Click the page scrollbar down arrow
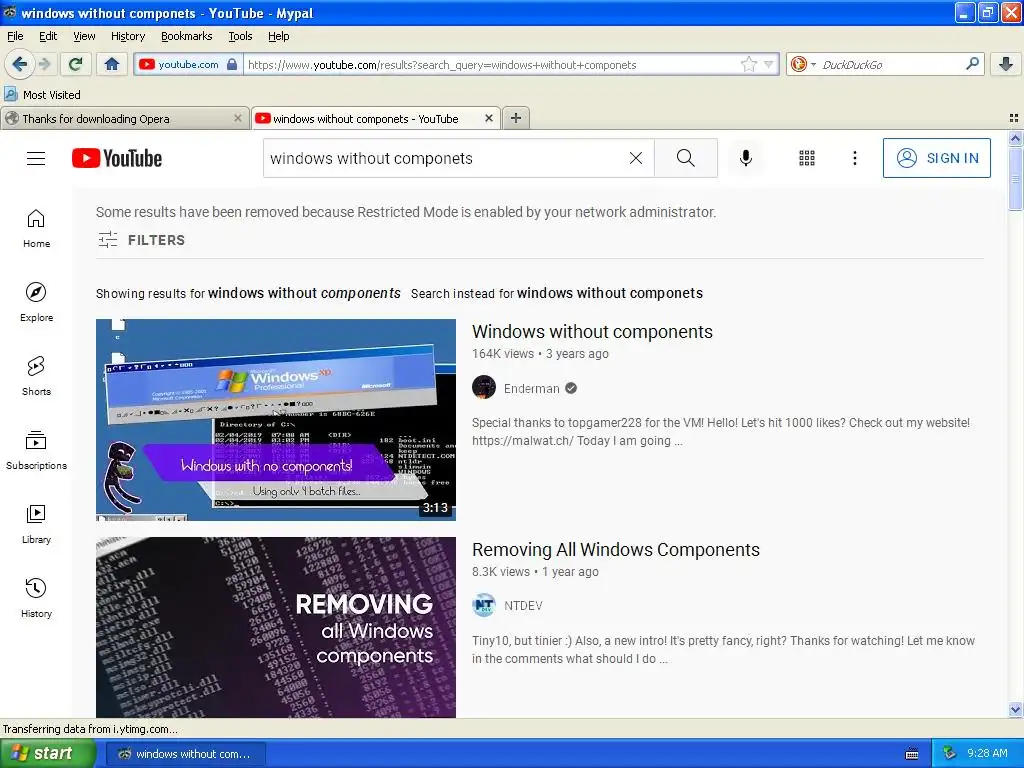 [1015, 710]
